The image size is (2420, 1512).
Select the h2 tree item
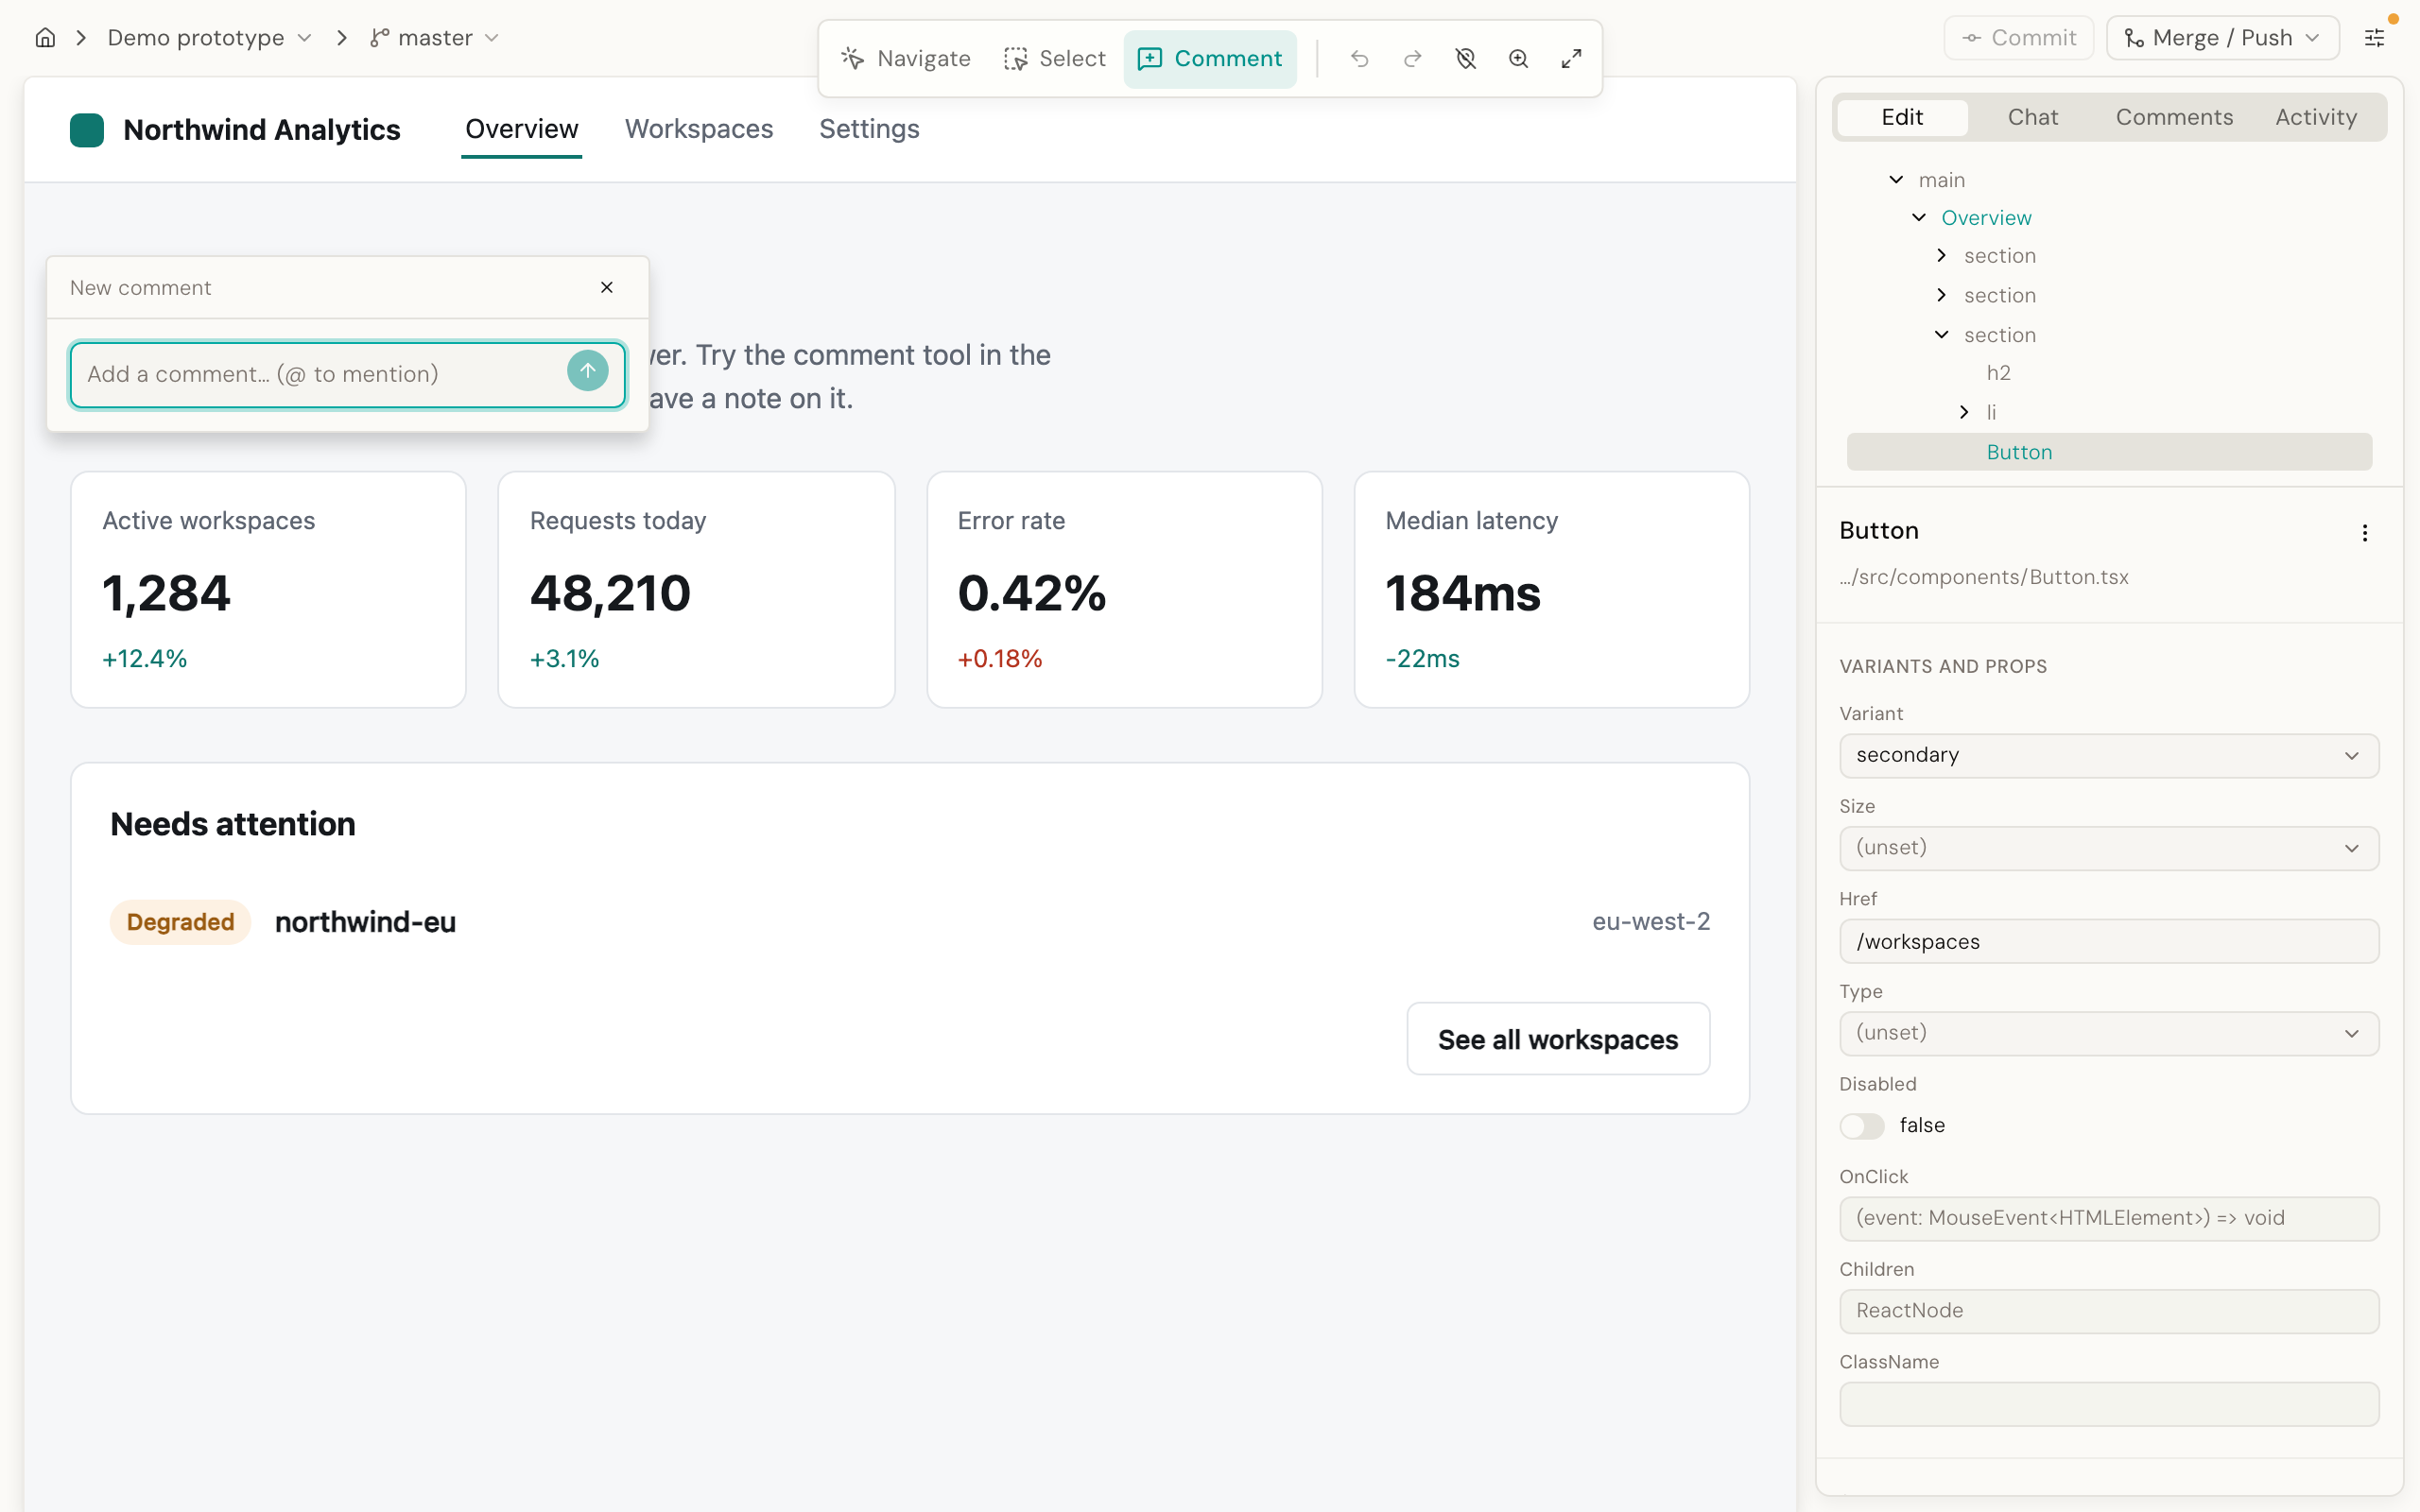1998,373
